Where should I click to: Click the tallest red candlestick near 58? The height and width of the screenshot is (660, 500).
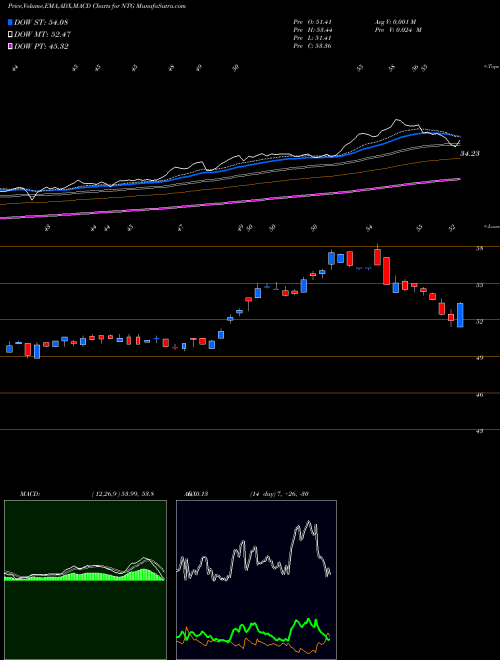point(387,271)
